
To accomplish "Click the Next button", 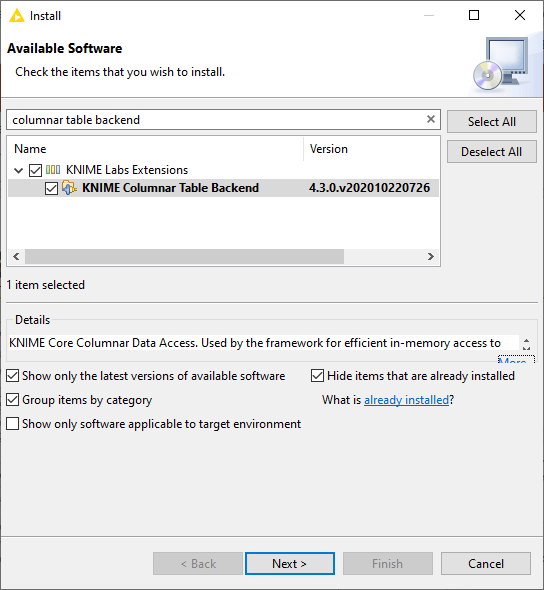I will click(290, 564).
